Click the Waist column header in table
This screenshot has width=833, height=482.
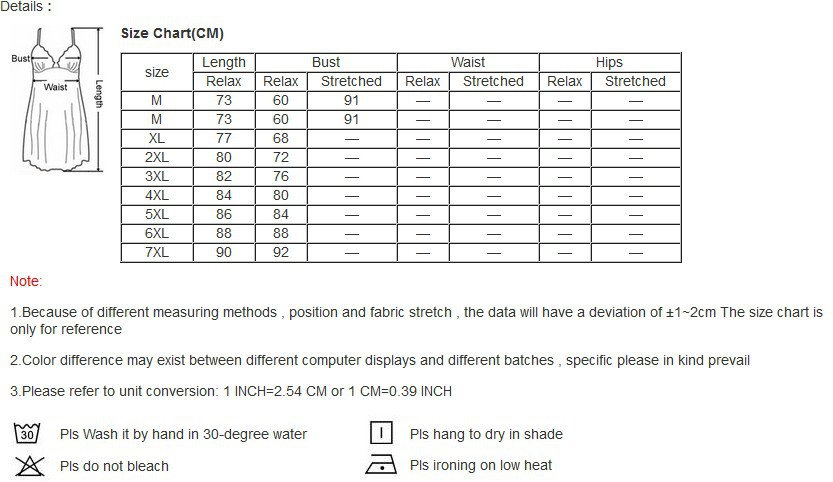point(468,62)
